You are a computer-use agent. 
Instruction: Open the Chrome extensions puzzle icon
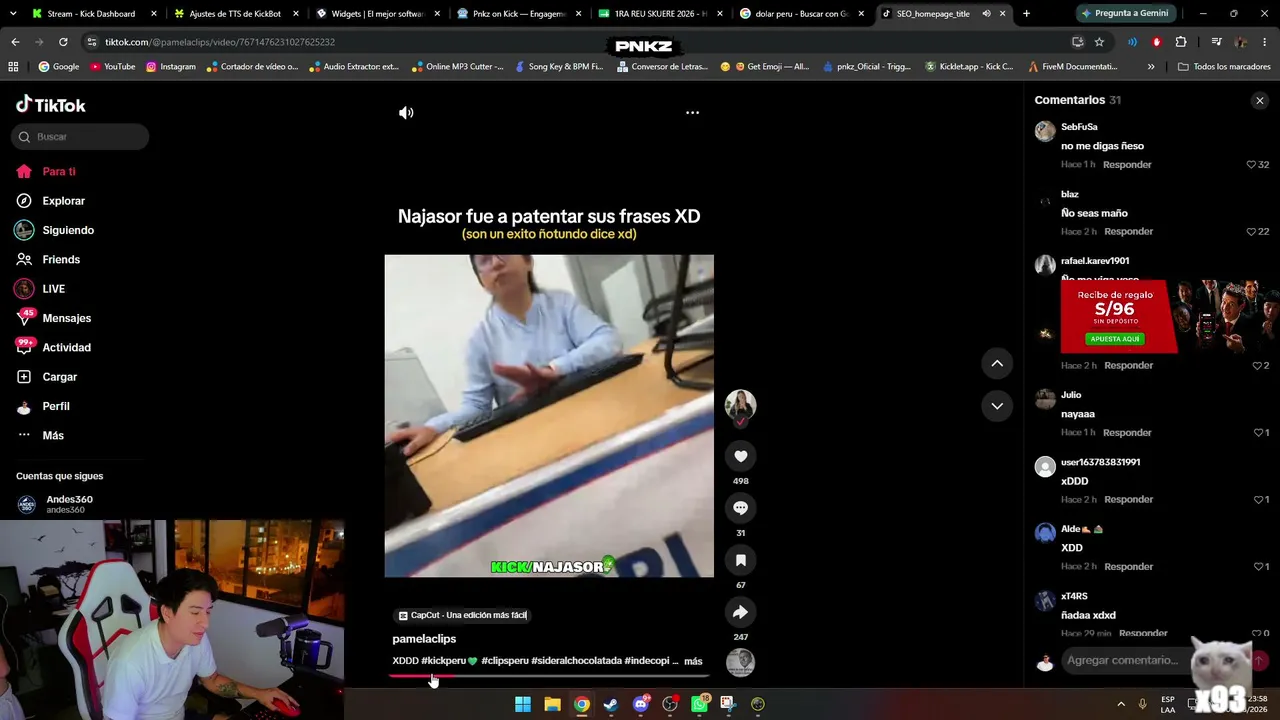point(1181,42)
